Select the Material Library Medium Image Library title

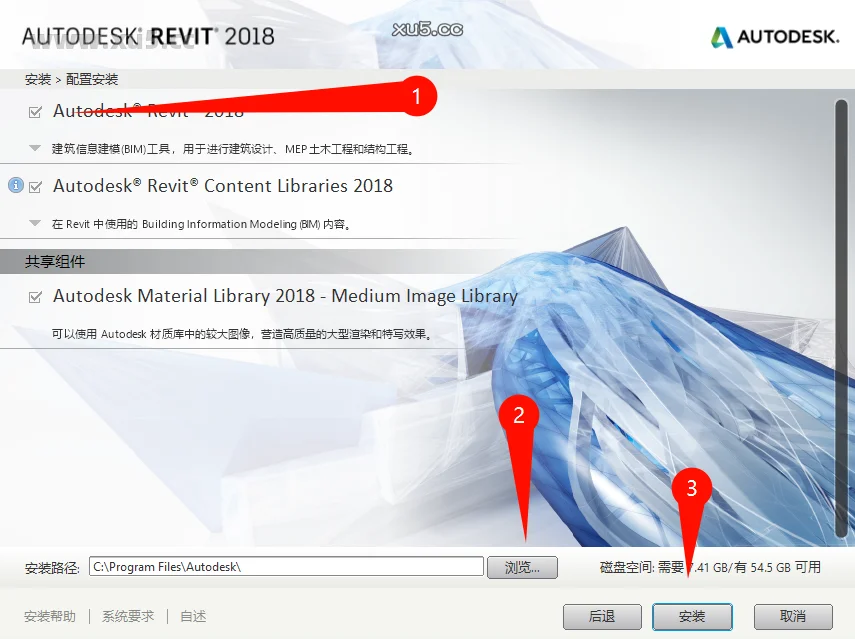click(285, 296)
